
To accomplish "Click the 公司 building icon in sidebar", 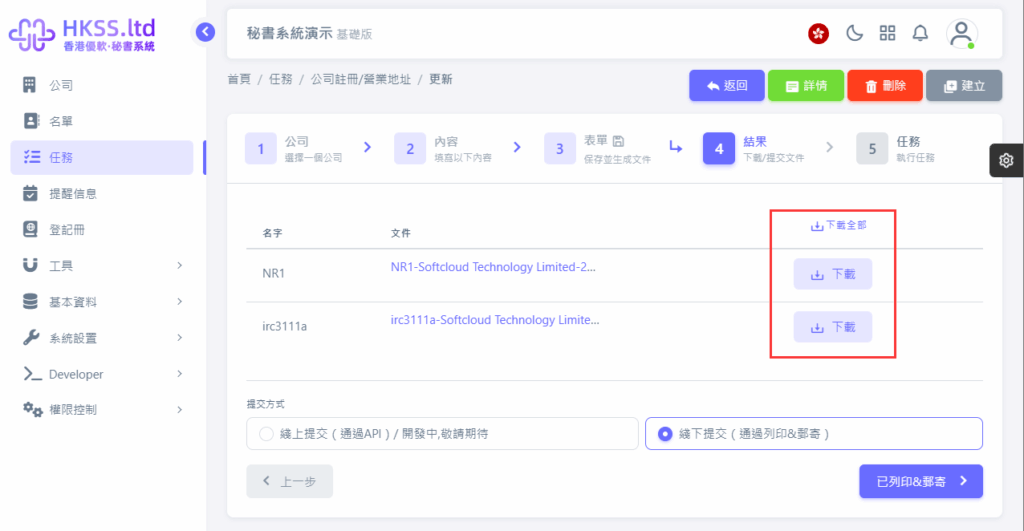I will 29,85.
